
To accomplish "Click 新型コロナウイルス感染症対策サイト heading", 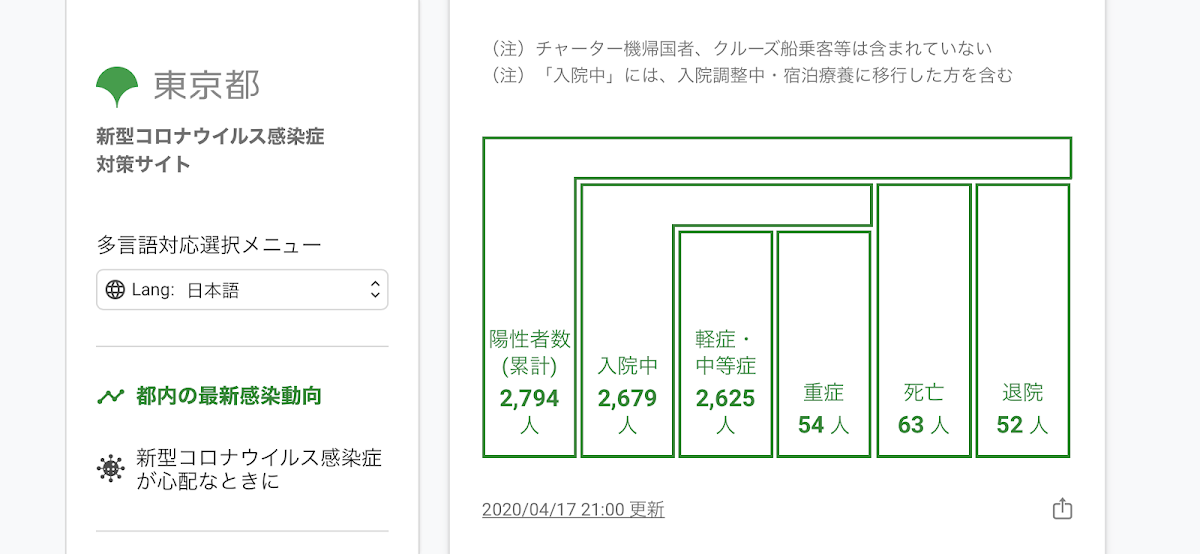I will [210, 150].
